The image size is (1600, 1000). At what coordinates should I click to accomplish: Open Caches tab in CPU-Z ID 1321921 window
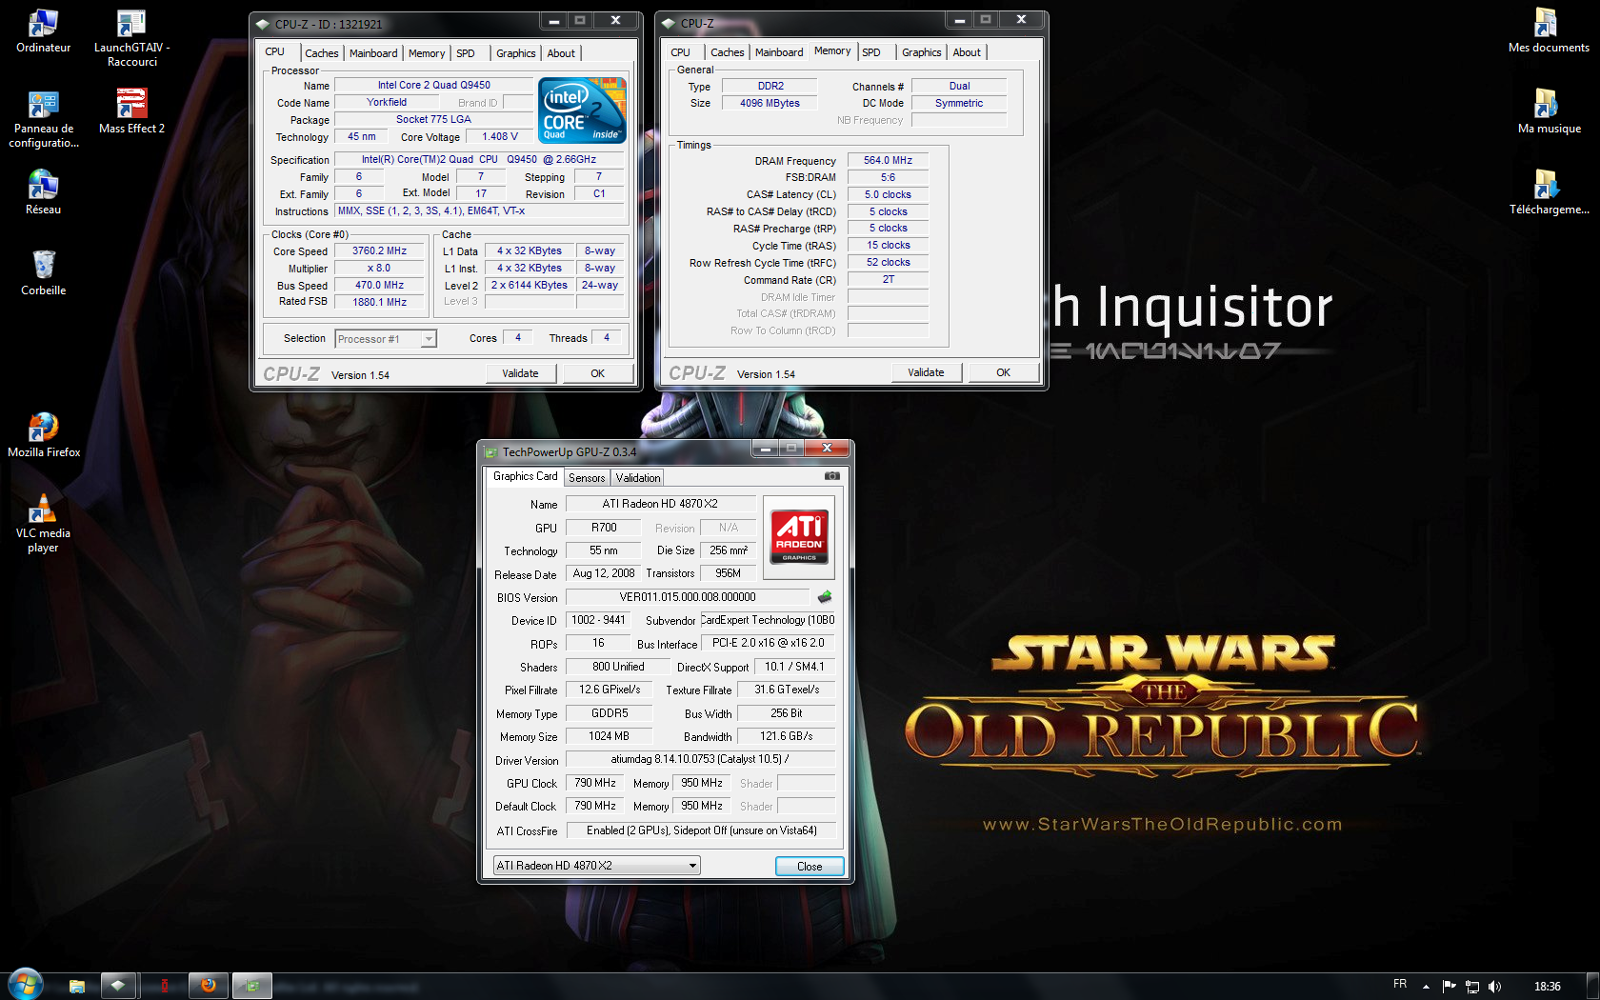click(x=321, y=53)
